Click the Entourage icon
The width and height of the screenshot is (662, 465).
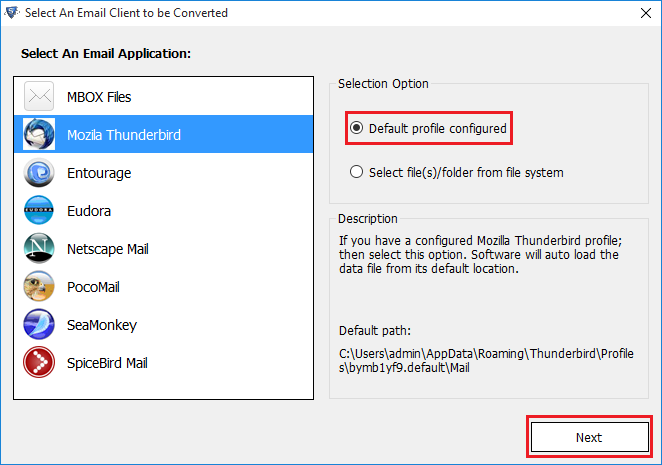[x=39, y=173]
